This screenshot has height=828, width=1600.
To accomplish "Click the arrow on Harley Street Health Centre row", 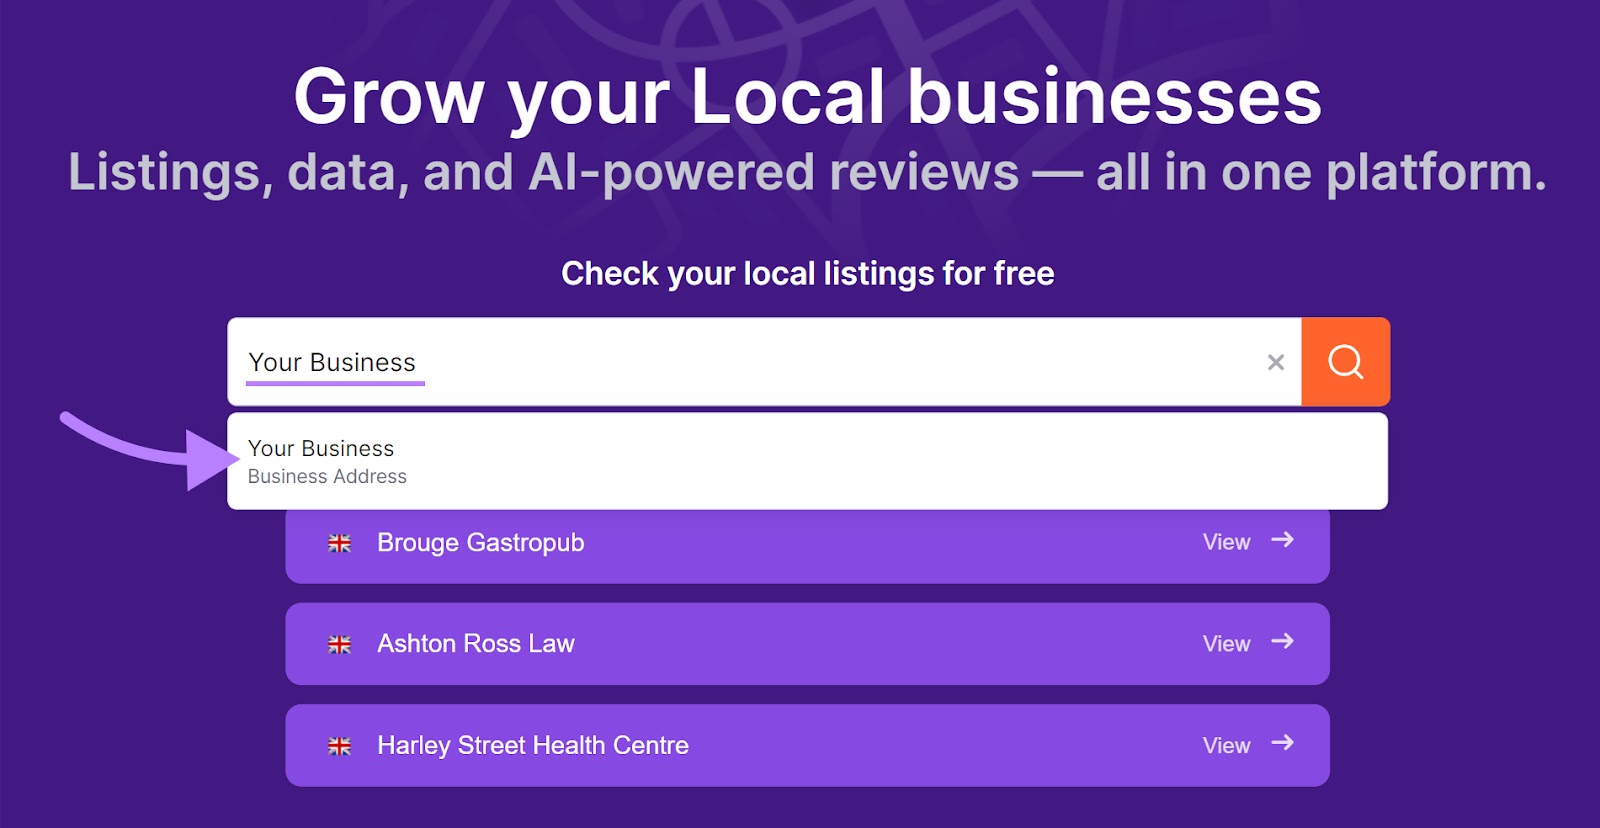I will (1283, 745).
